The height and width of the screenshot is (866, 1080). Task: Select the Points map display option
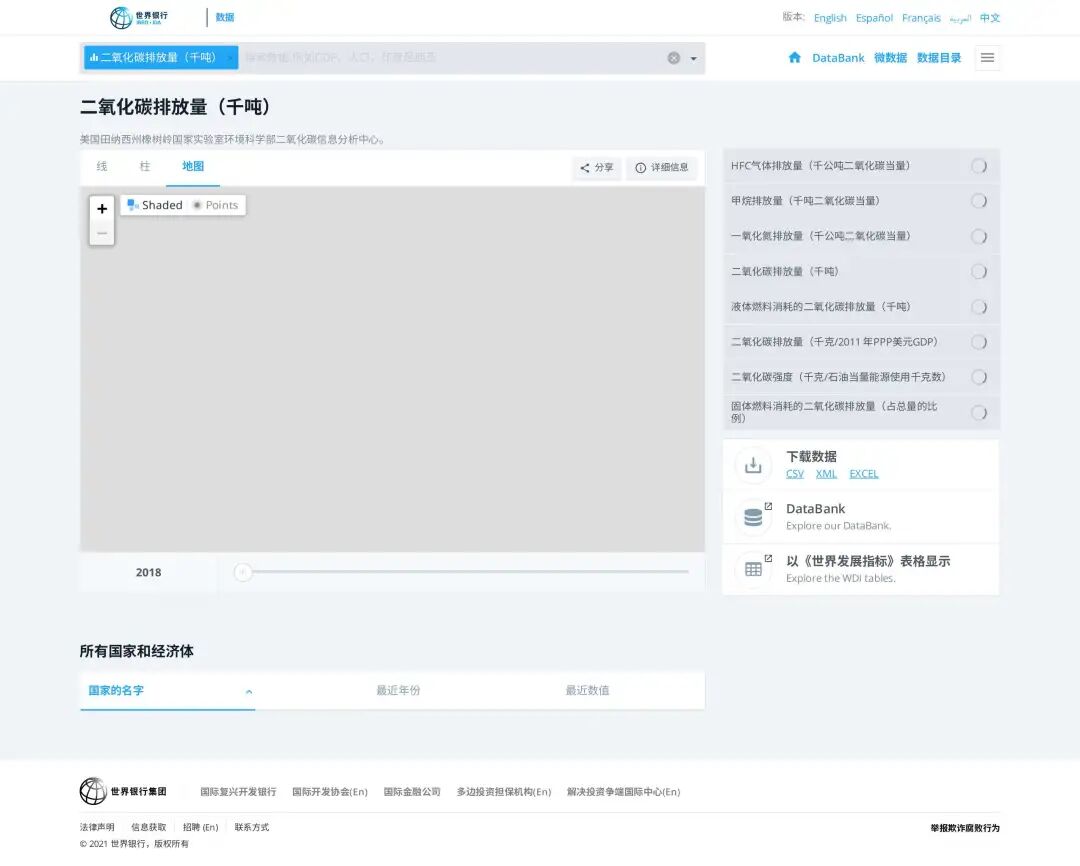(x=216, y=205)
